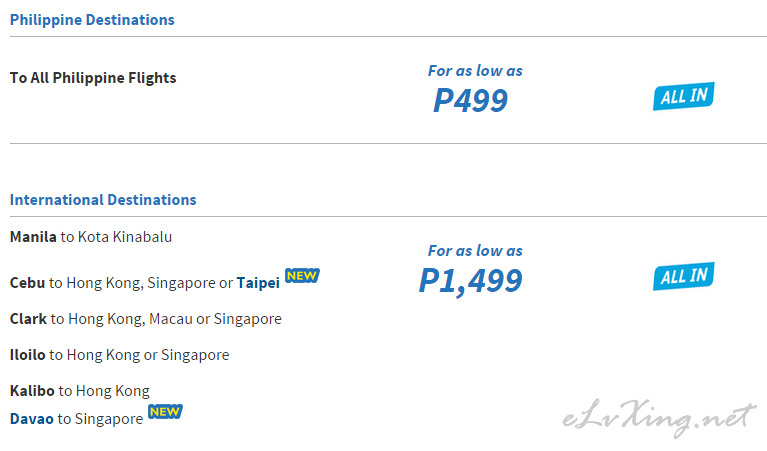Click the P499 price
The image size is (767, 451).
[x=471, y=100]
